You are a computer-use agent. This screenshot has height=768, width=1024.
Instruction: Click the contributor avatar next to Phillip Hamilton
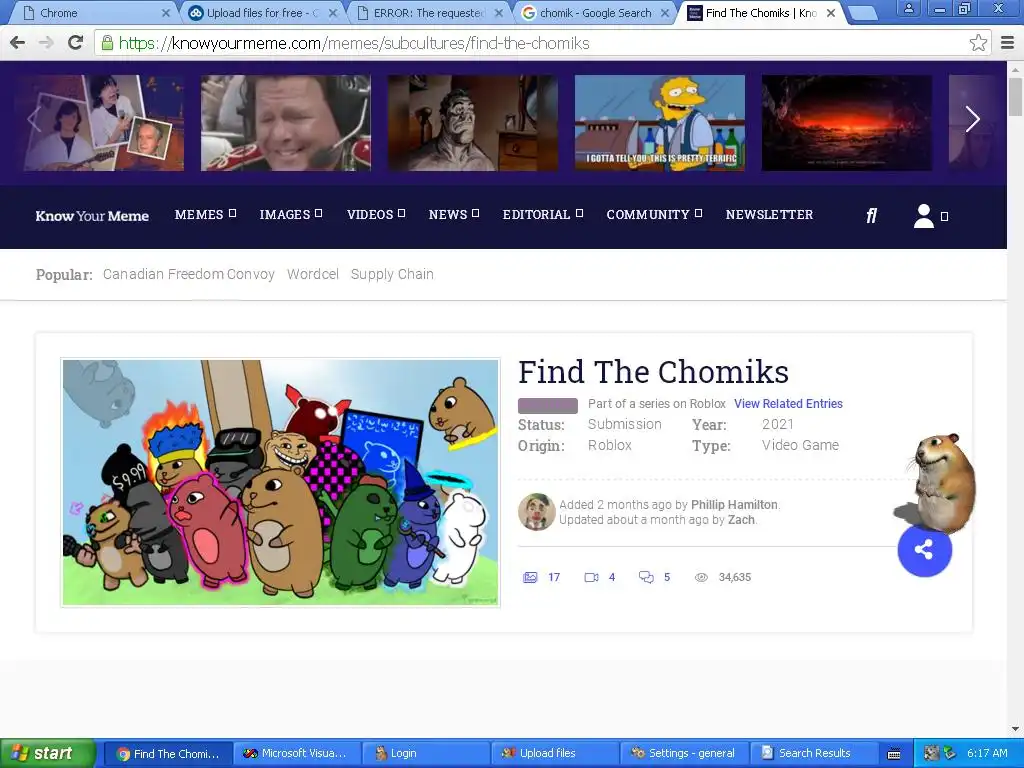click(537, 511)
